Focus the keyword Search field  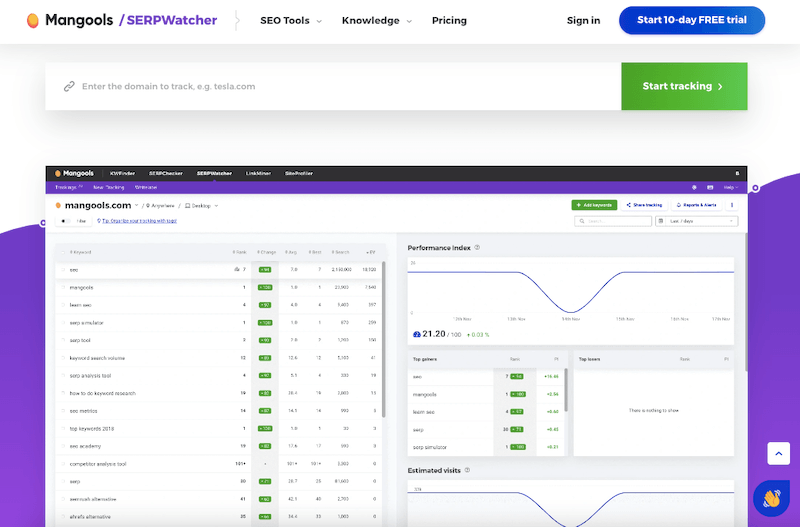pyautogui.click(x=613, y=221)
